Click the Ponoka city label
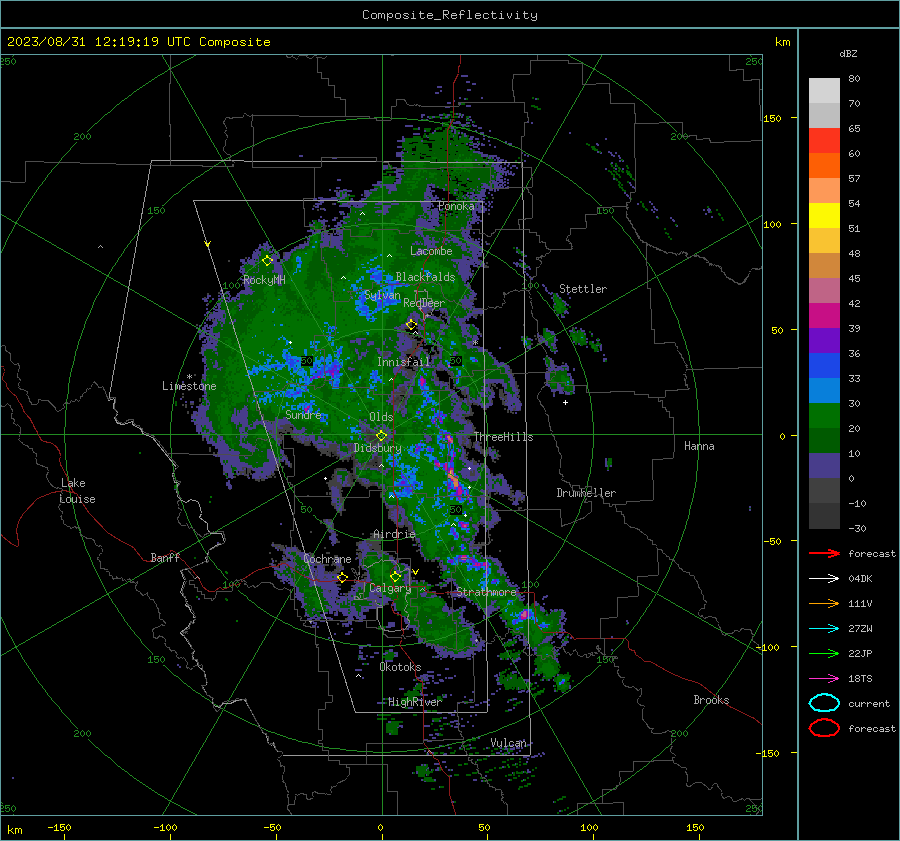The image size is (900, 841). pos(456,206)
